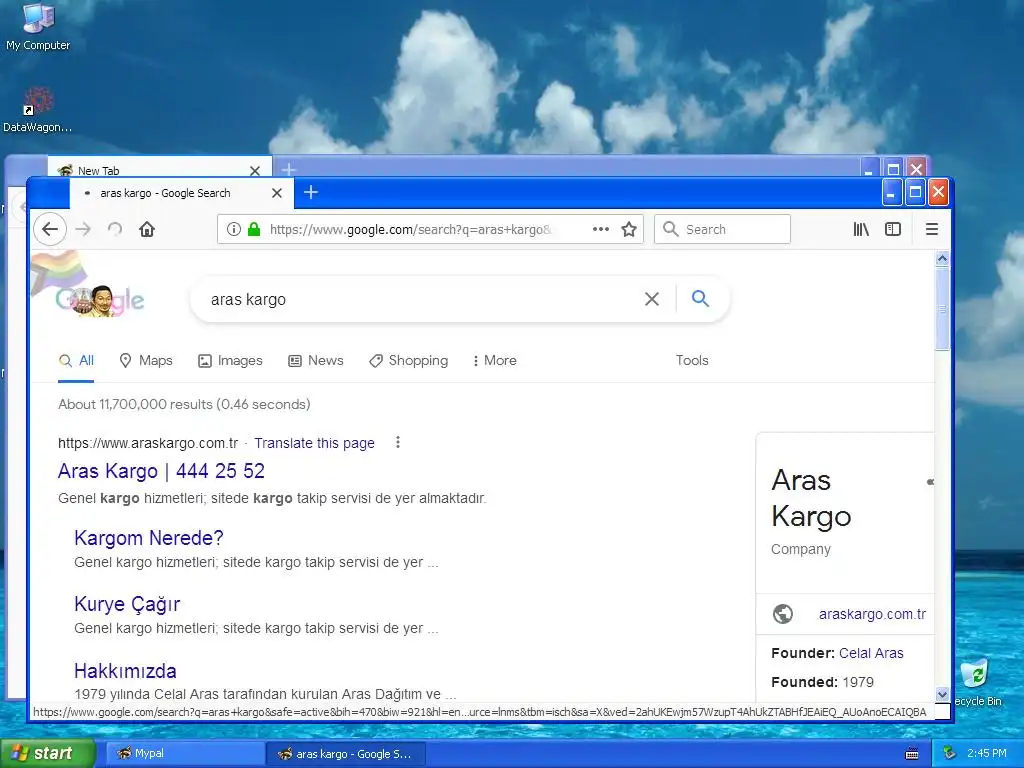Show site information via the info icon

tap(233, 229)
